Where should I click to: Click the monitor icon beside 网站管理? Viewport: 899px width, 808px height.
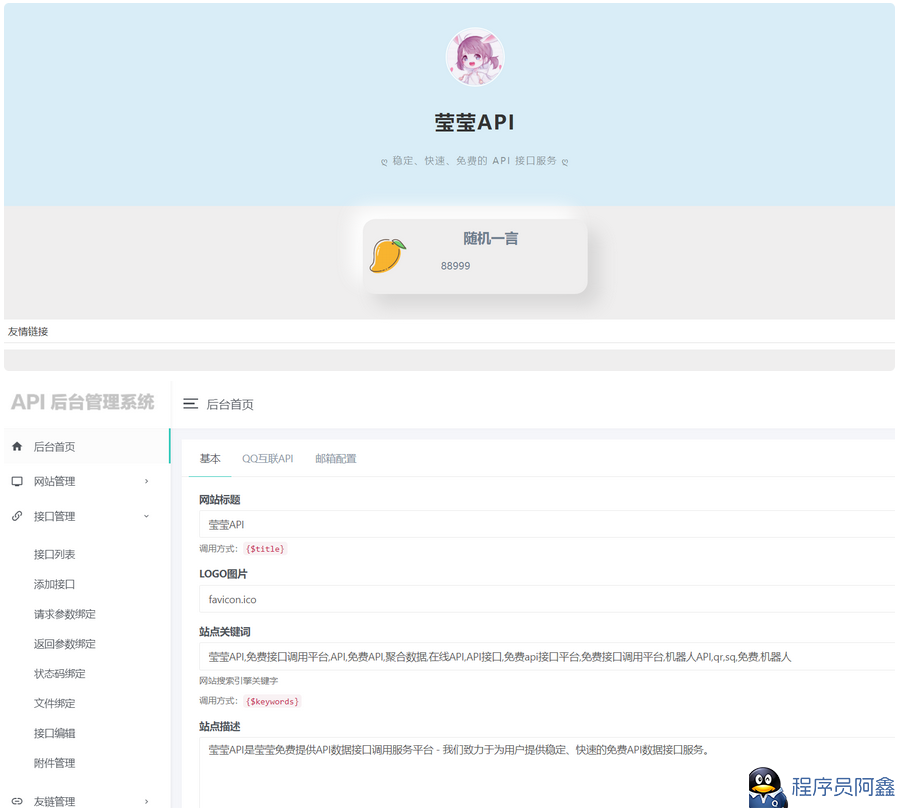coord(17,481)
